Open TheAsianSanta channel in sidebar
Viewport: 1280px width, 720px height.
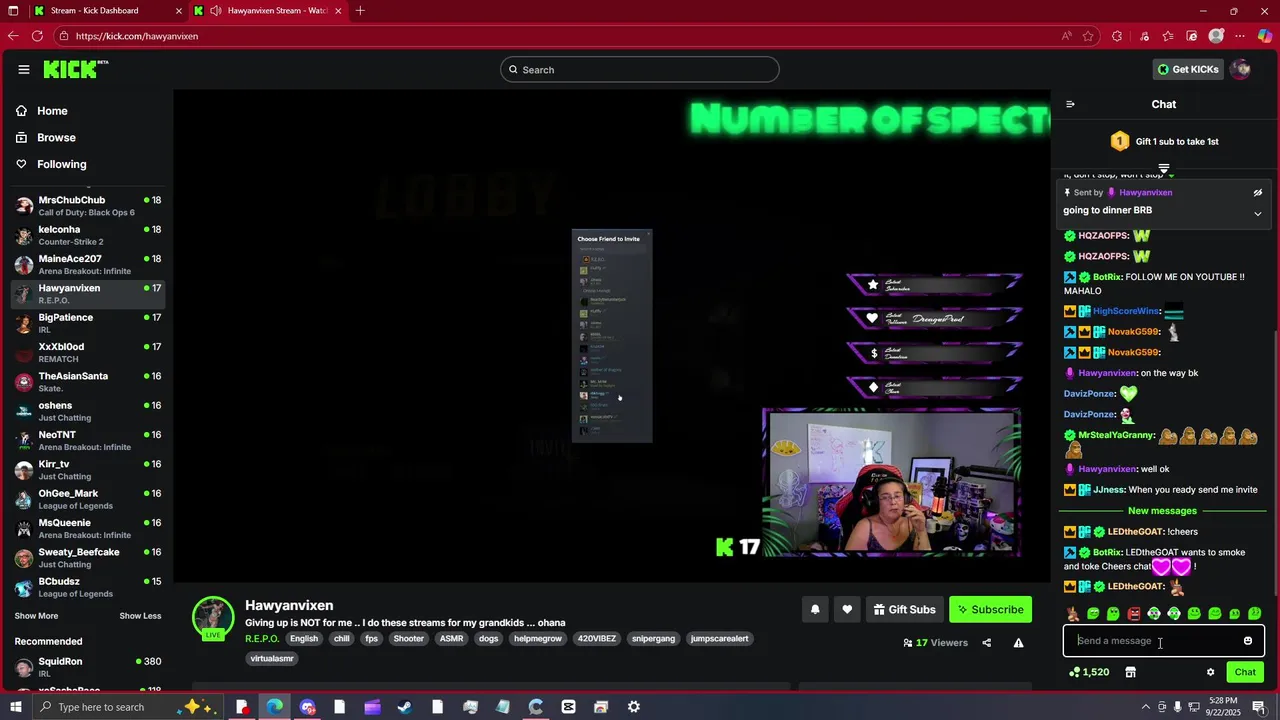(88, 382)
